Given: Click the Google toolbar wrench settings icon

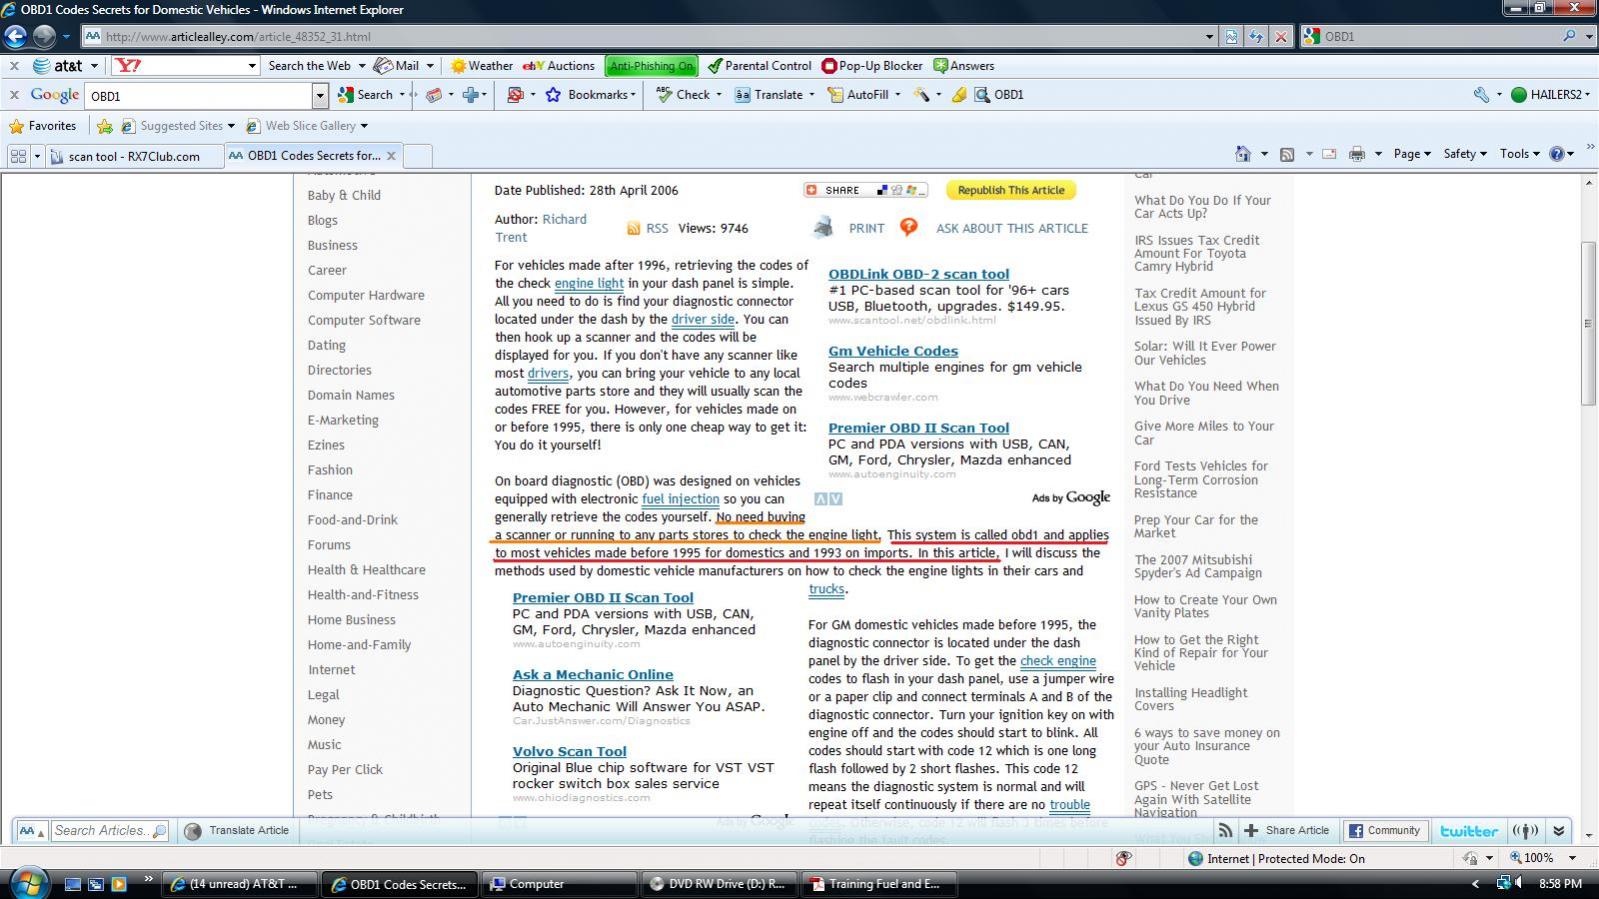Looking at the screenshot, I should (x=1481, y=95).
